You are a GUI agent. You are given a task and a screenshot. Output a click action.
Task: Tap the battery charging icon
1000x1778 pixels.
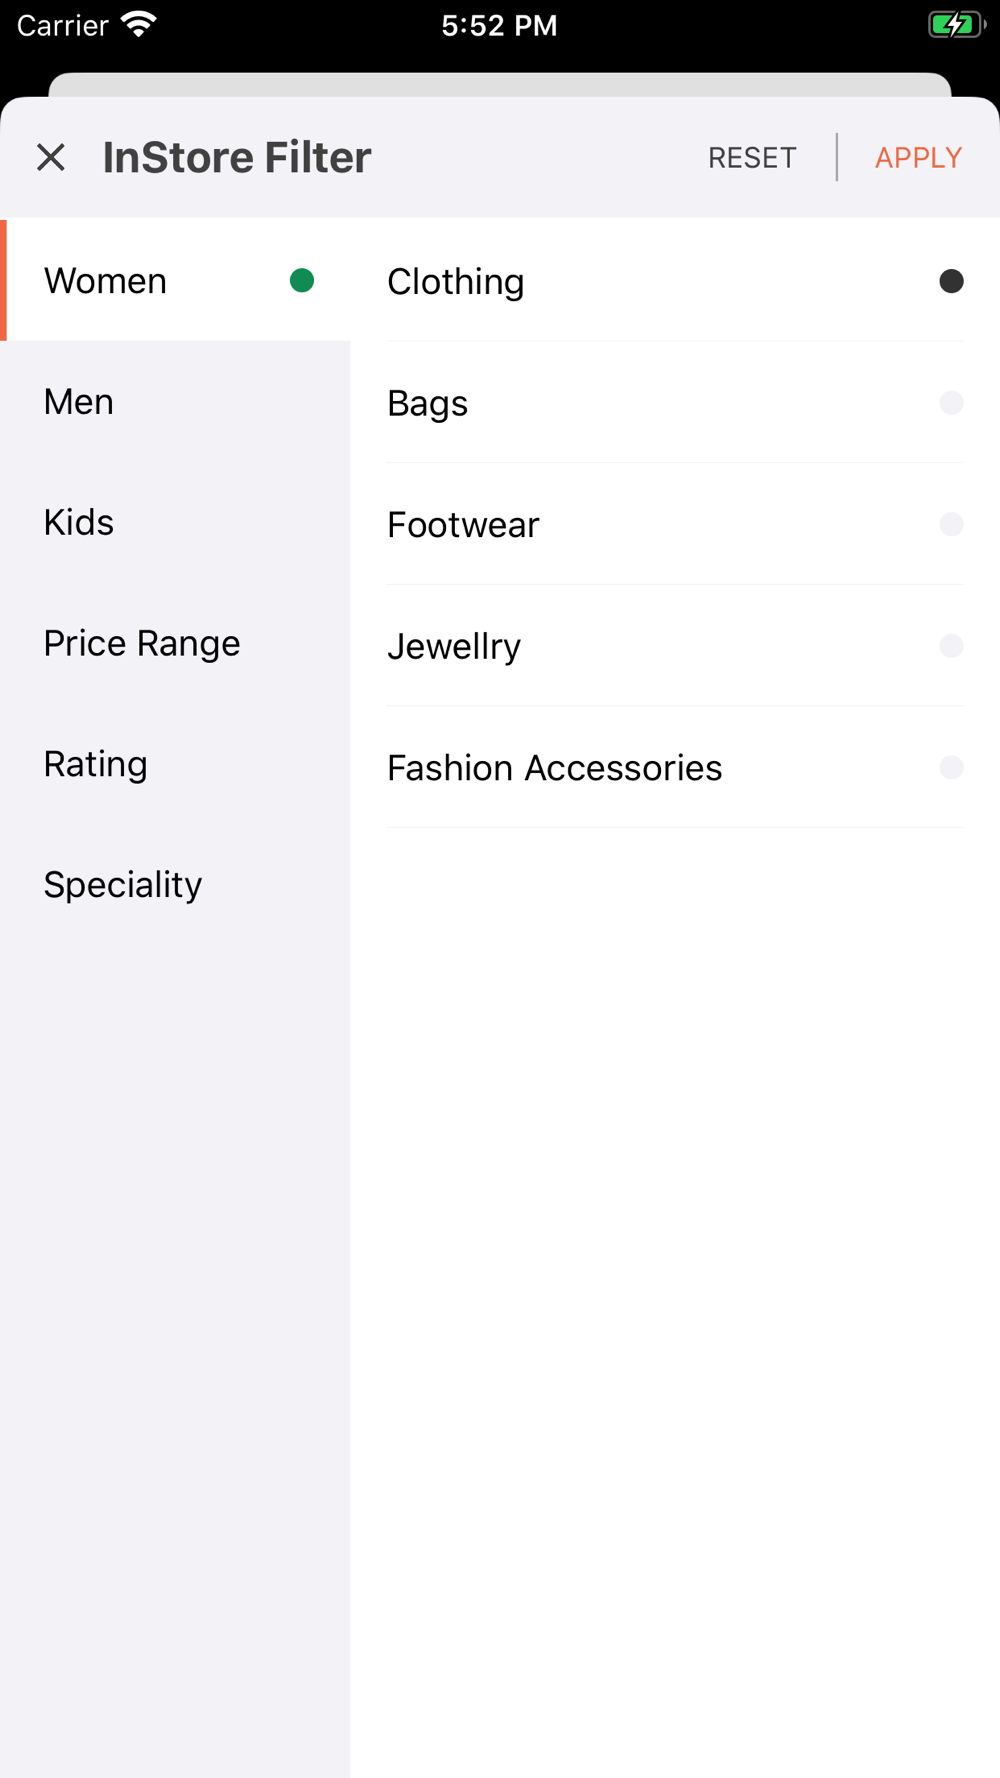957,24
